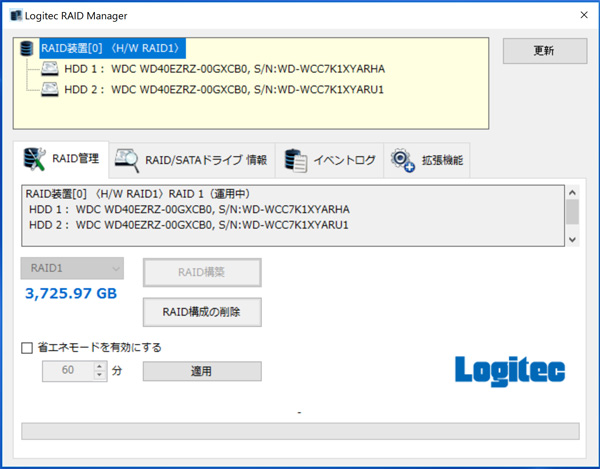Click the イベントログ document icon
Viewport: 600px width, 469px height.
click(x=296, y=160)
